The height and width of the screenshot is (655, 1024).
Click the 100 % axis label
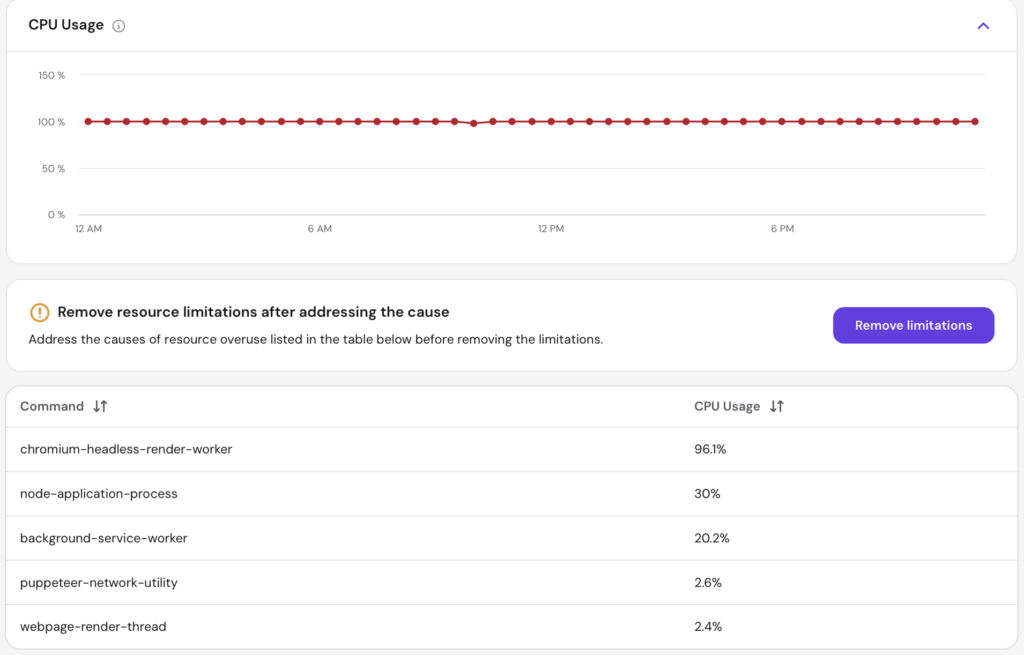point(51,122)
